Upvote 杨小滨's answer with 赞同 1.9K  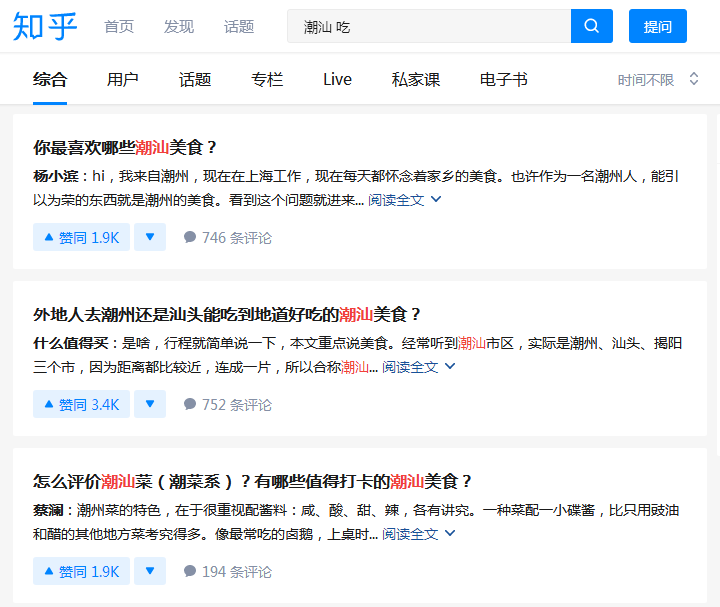(x=81, y=237)
